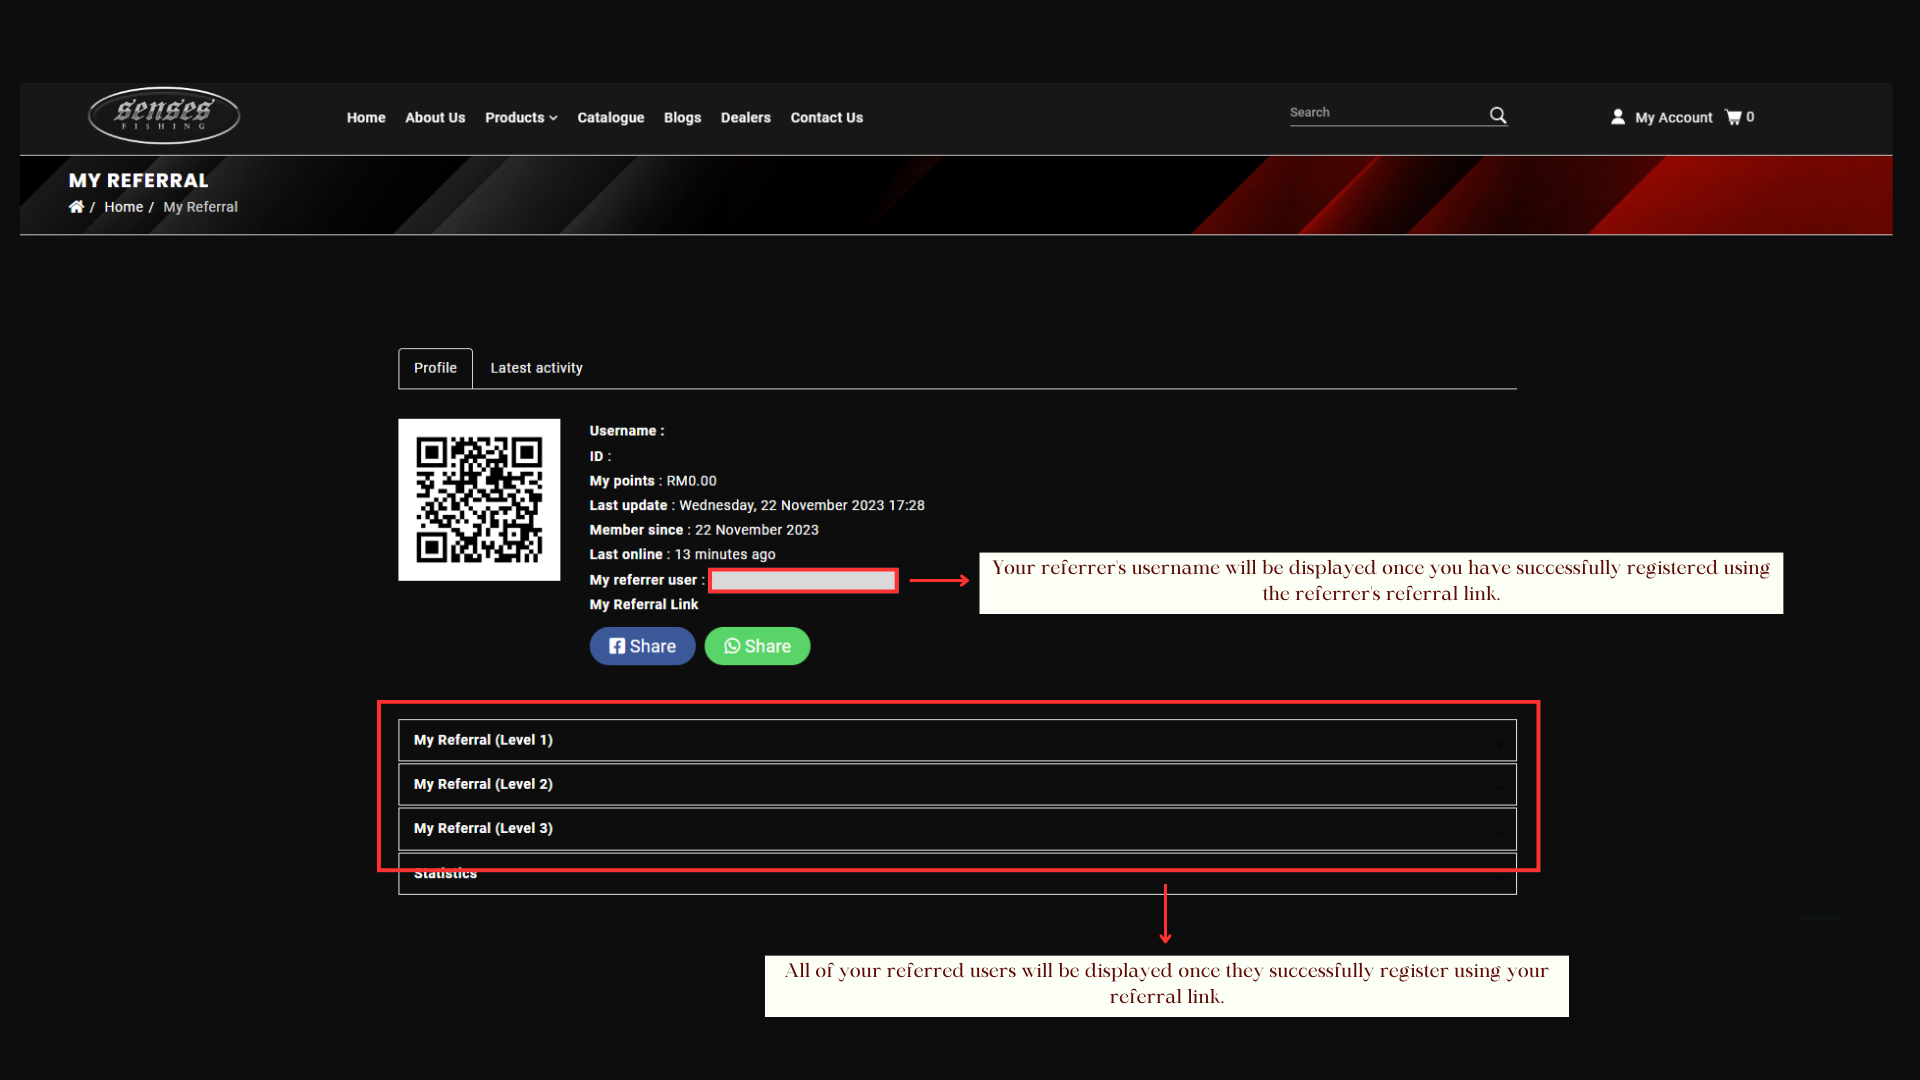Click the My Account user icon
Screen dimensions: 1920x1080
(x=1618, y=117)
